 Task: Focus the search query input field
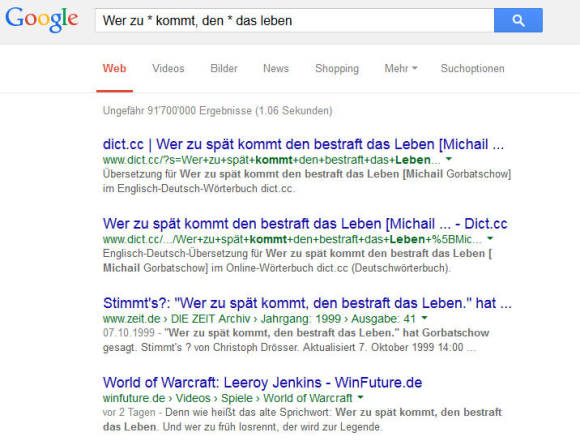[294, 20]
